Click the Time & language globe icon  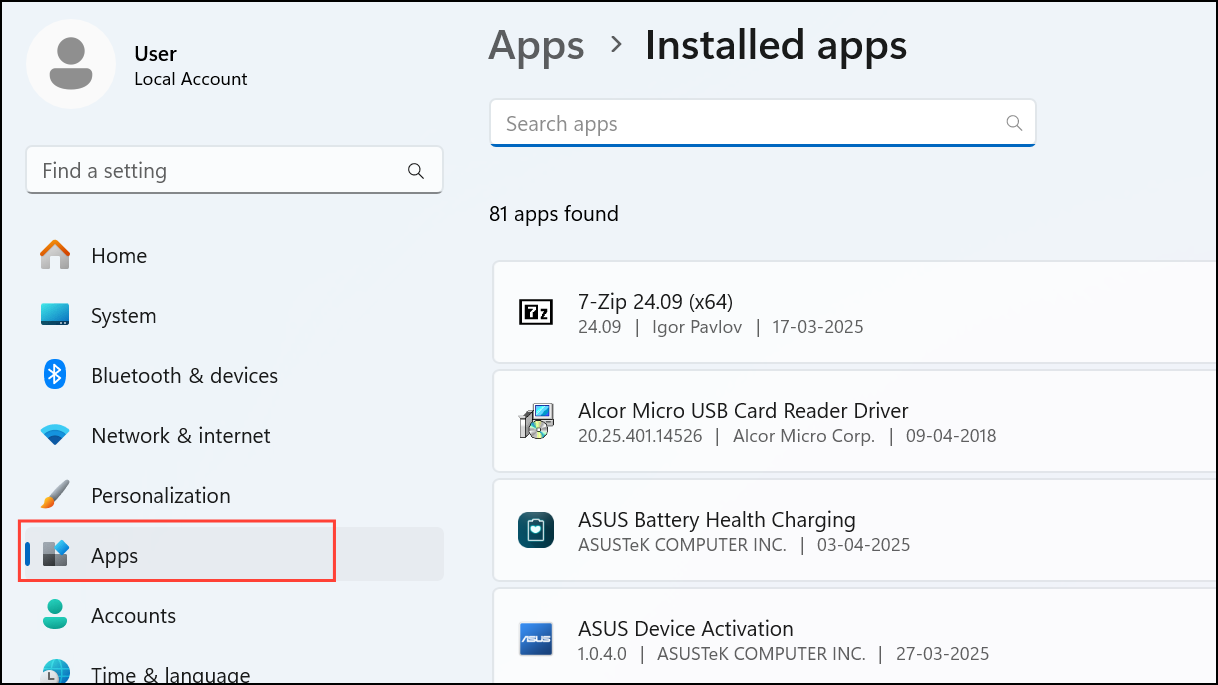pos(55,672)
